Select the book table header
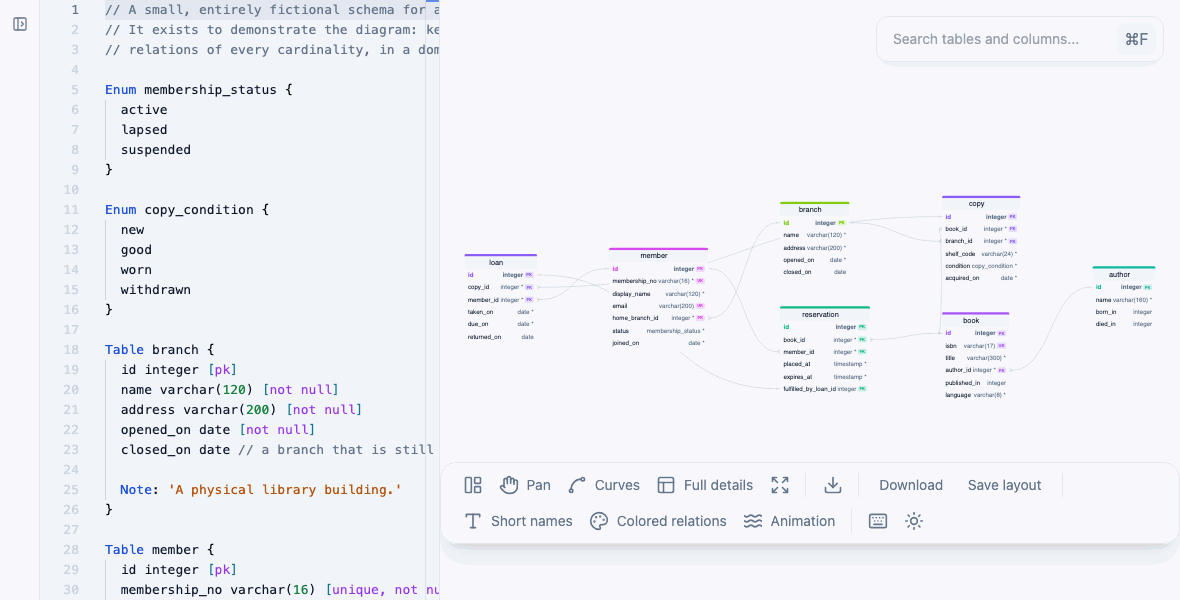The width and height of the screenshot is (1180, 600). coord(975,320)
